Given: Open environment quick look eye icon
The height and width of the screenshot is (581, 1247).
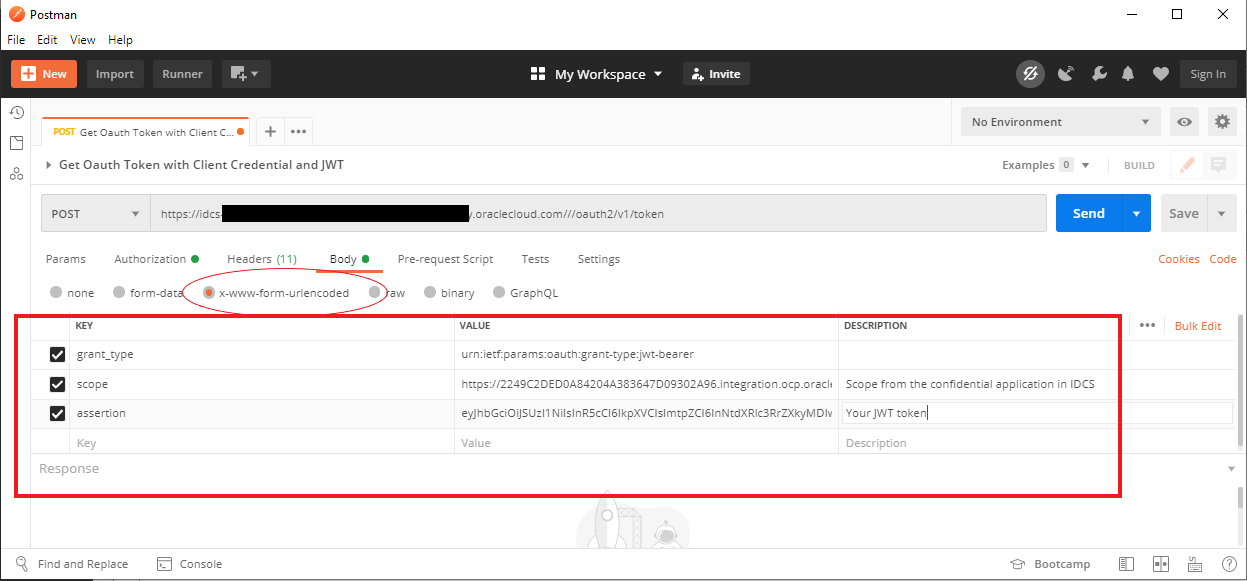Looking at the screenshot, I should pyautogui.click(x=1184, y=122).
